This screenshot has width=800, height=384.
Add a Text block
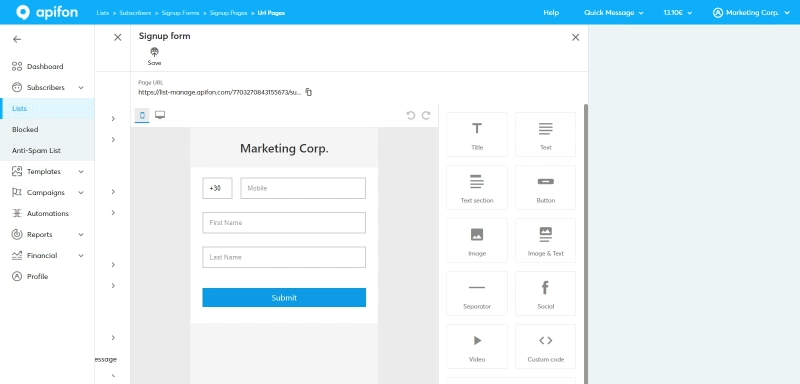coord(545,135)
